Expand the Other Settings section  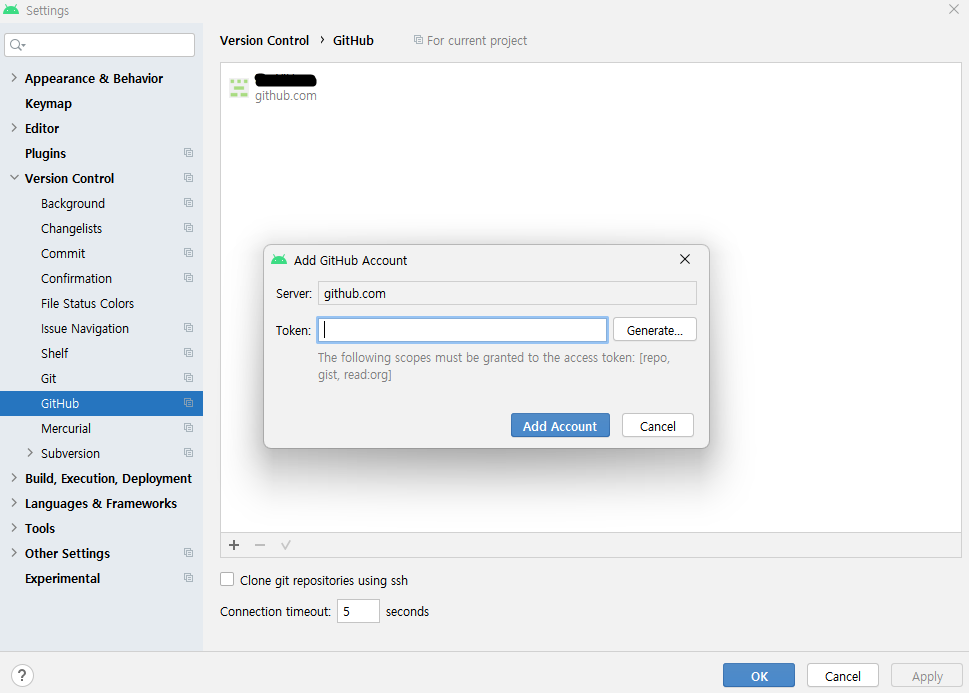tap(14, 553)
